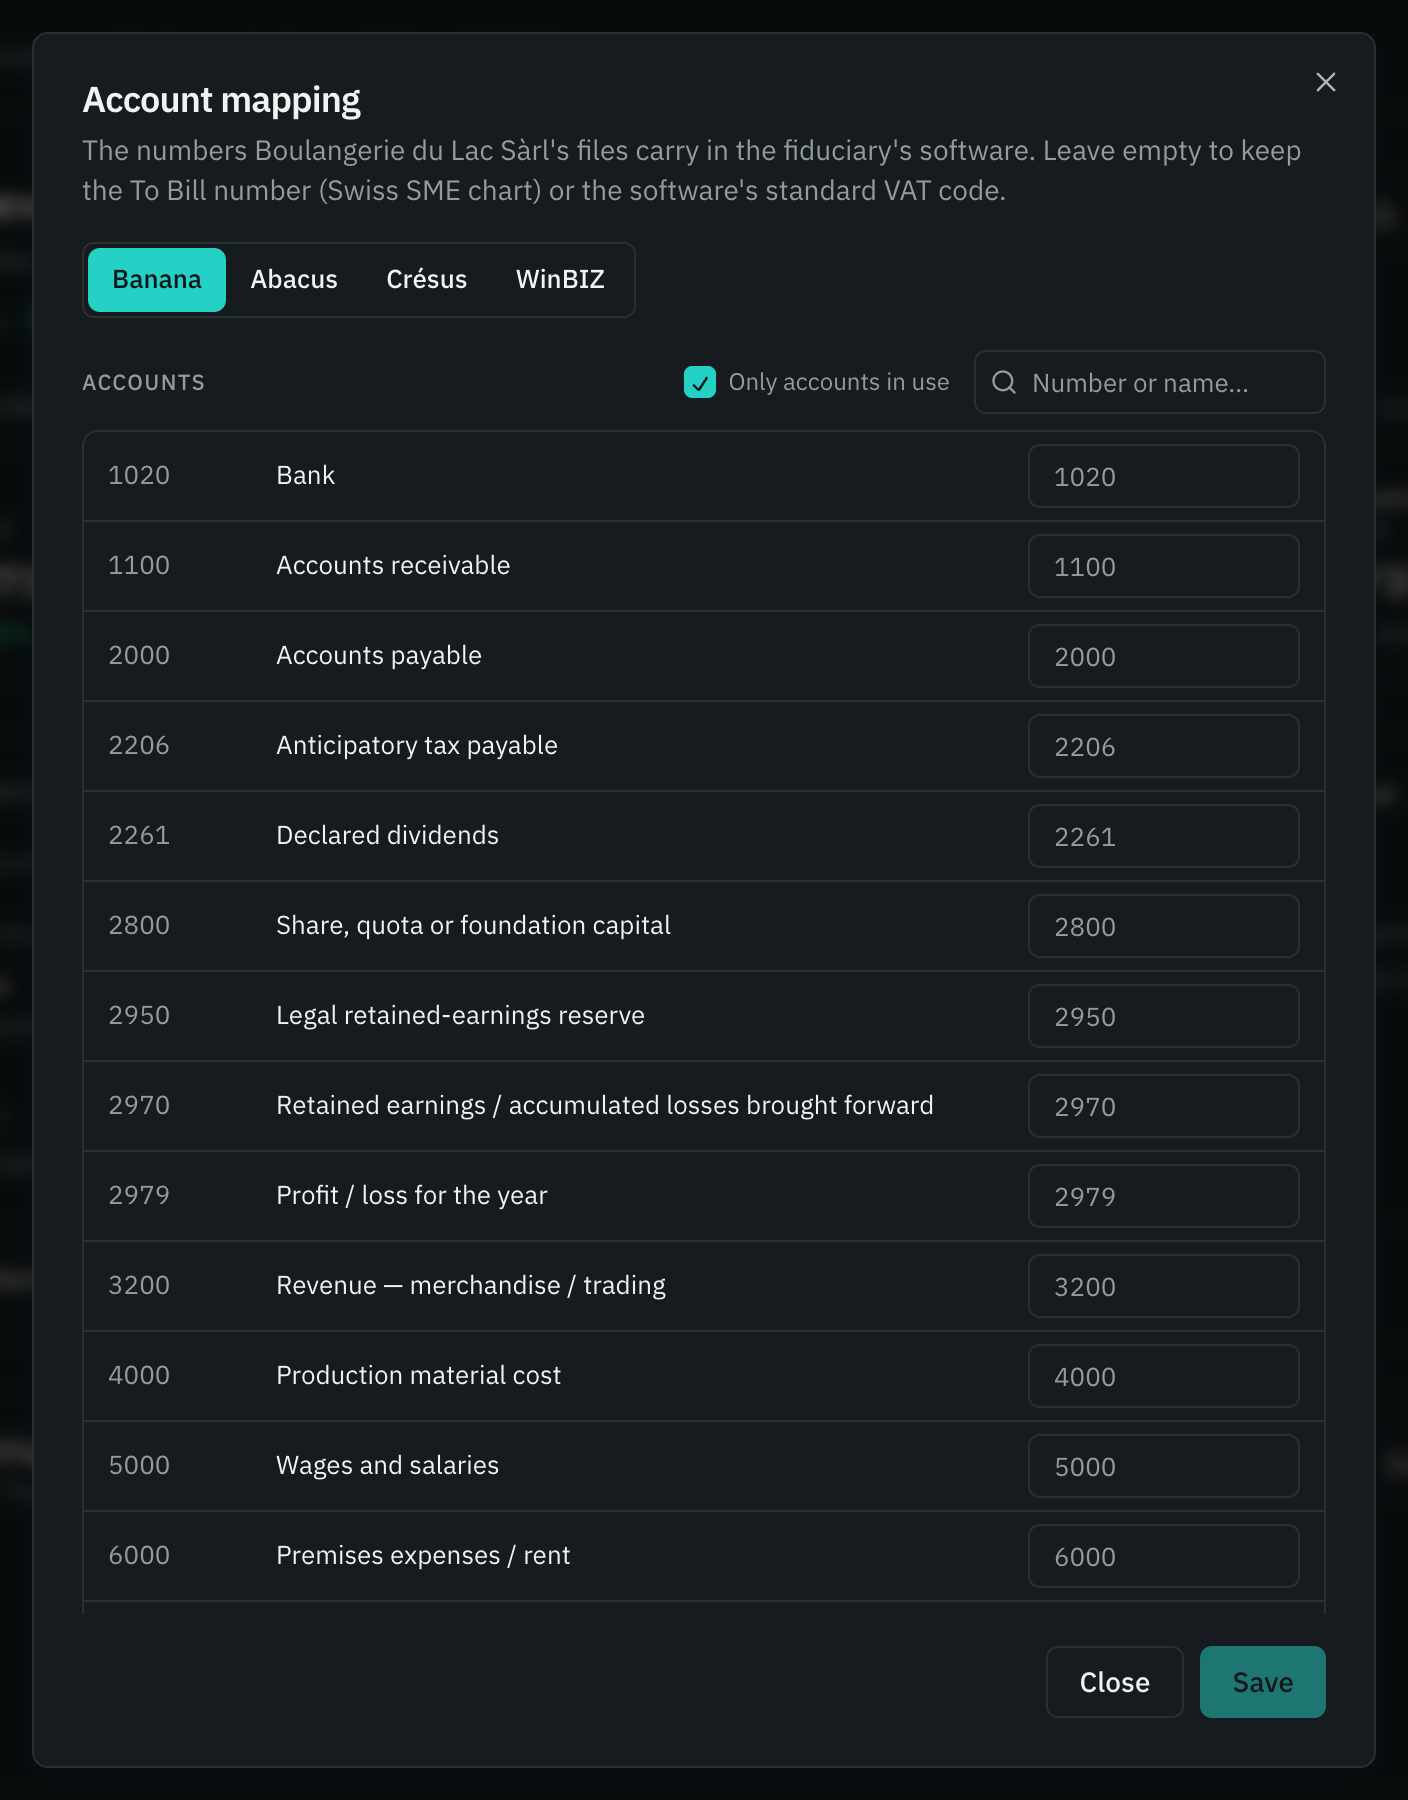The image size is (1408, 1800).
Task: Click the Premises expenses / rent name
Action: tap(423, 1555)
